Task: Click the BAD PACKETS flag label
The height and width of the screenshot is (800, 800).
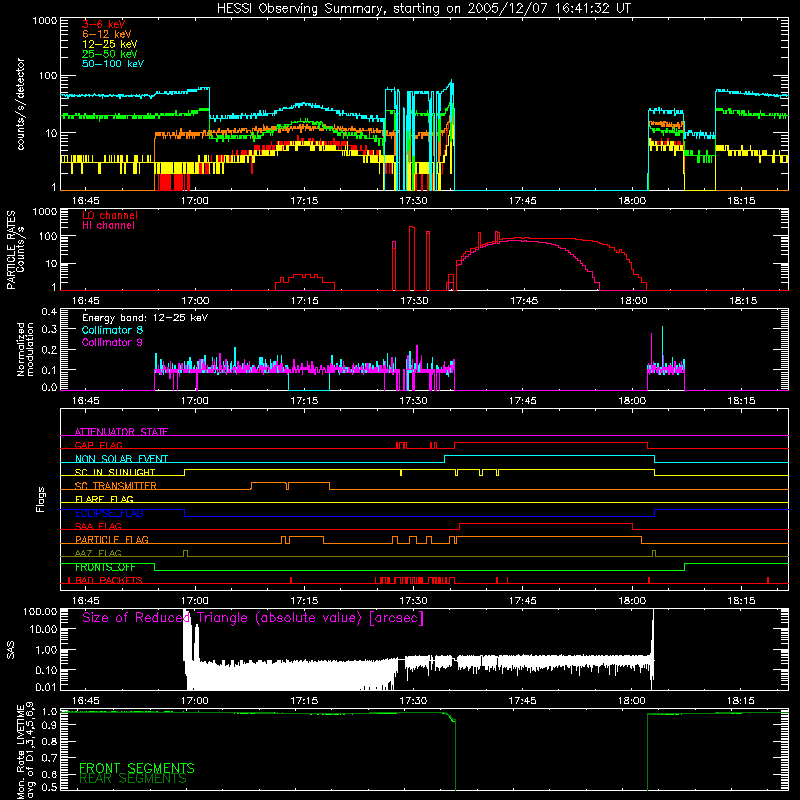Action: [109, 580]
